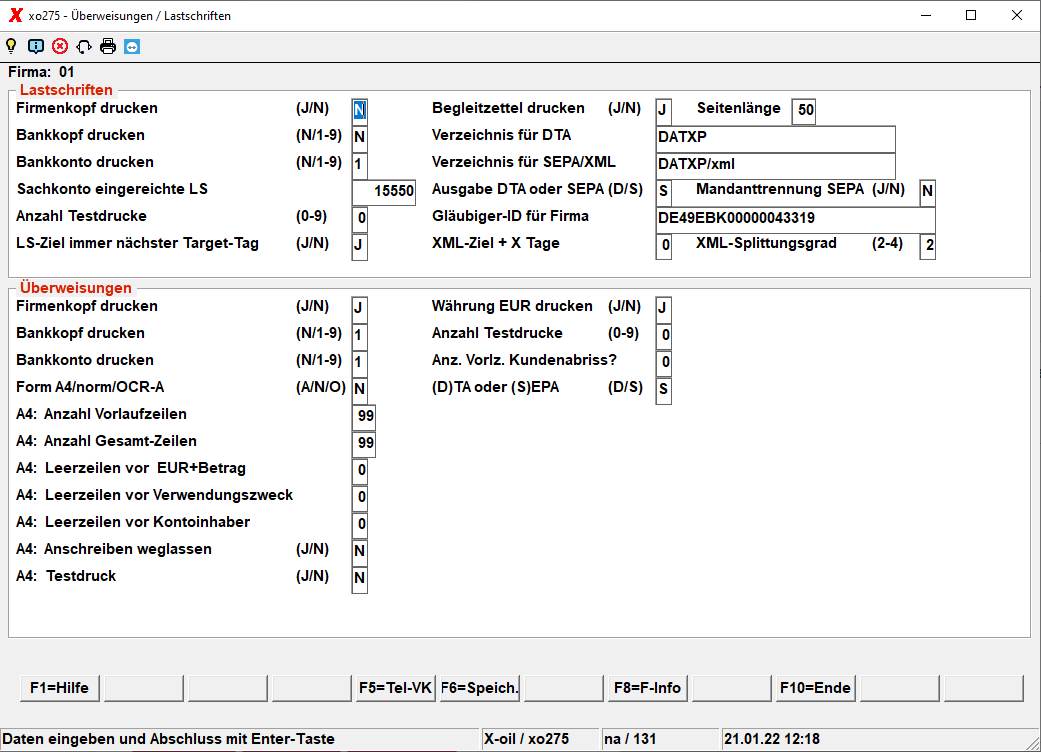Click the Firma: 01 label
The image size is (1041, 752).
click(x=41, y=72)
